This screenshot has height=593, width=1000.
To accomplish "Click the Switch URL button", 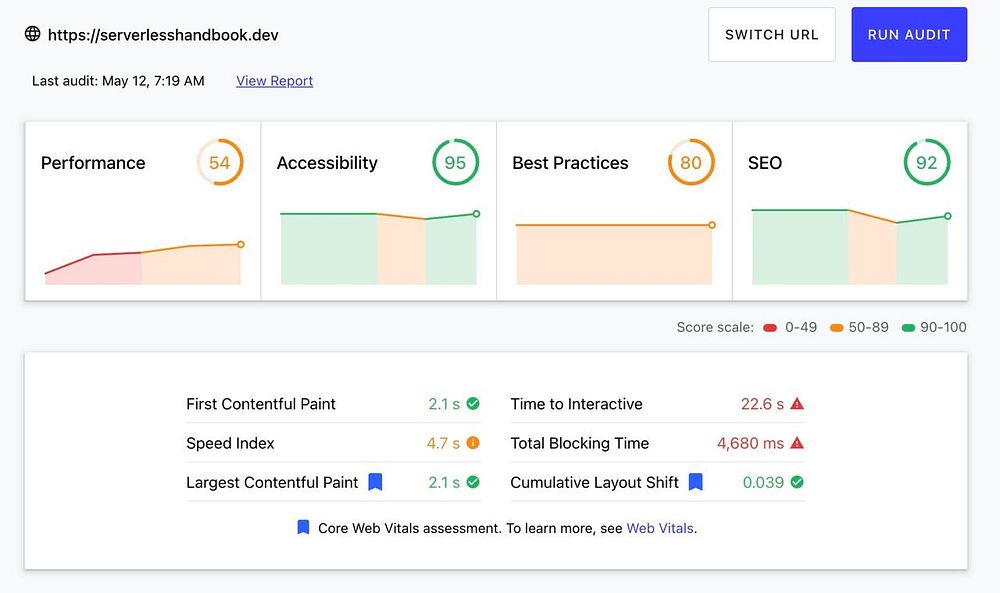I will [x=771, y=35].
